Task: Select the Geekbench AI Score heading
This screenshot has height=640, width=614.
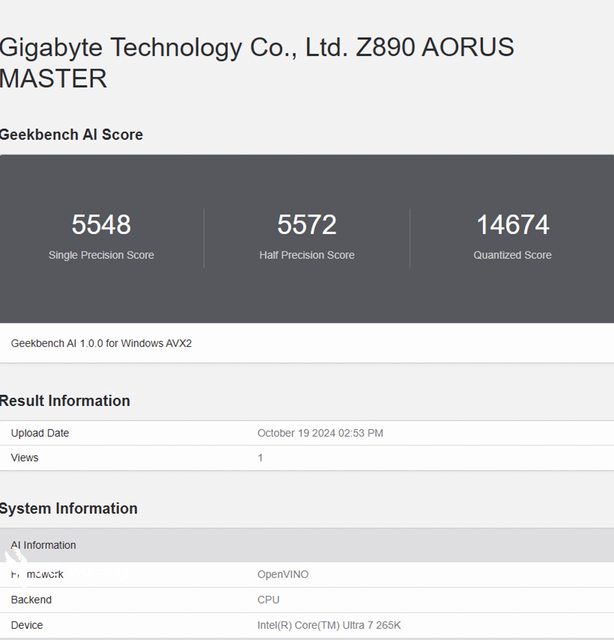Action: click(71, 135)
